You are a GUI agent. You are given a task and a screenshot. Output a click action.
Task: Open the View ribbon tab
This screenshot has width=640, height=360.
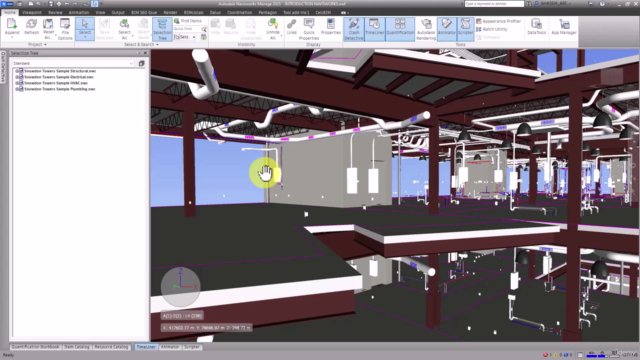(100, 12)
